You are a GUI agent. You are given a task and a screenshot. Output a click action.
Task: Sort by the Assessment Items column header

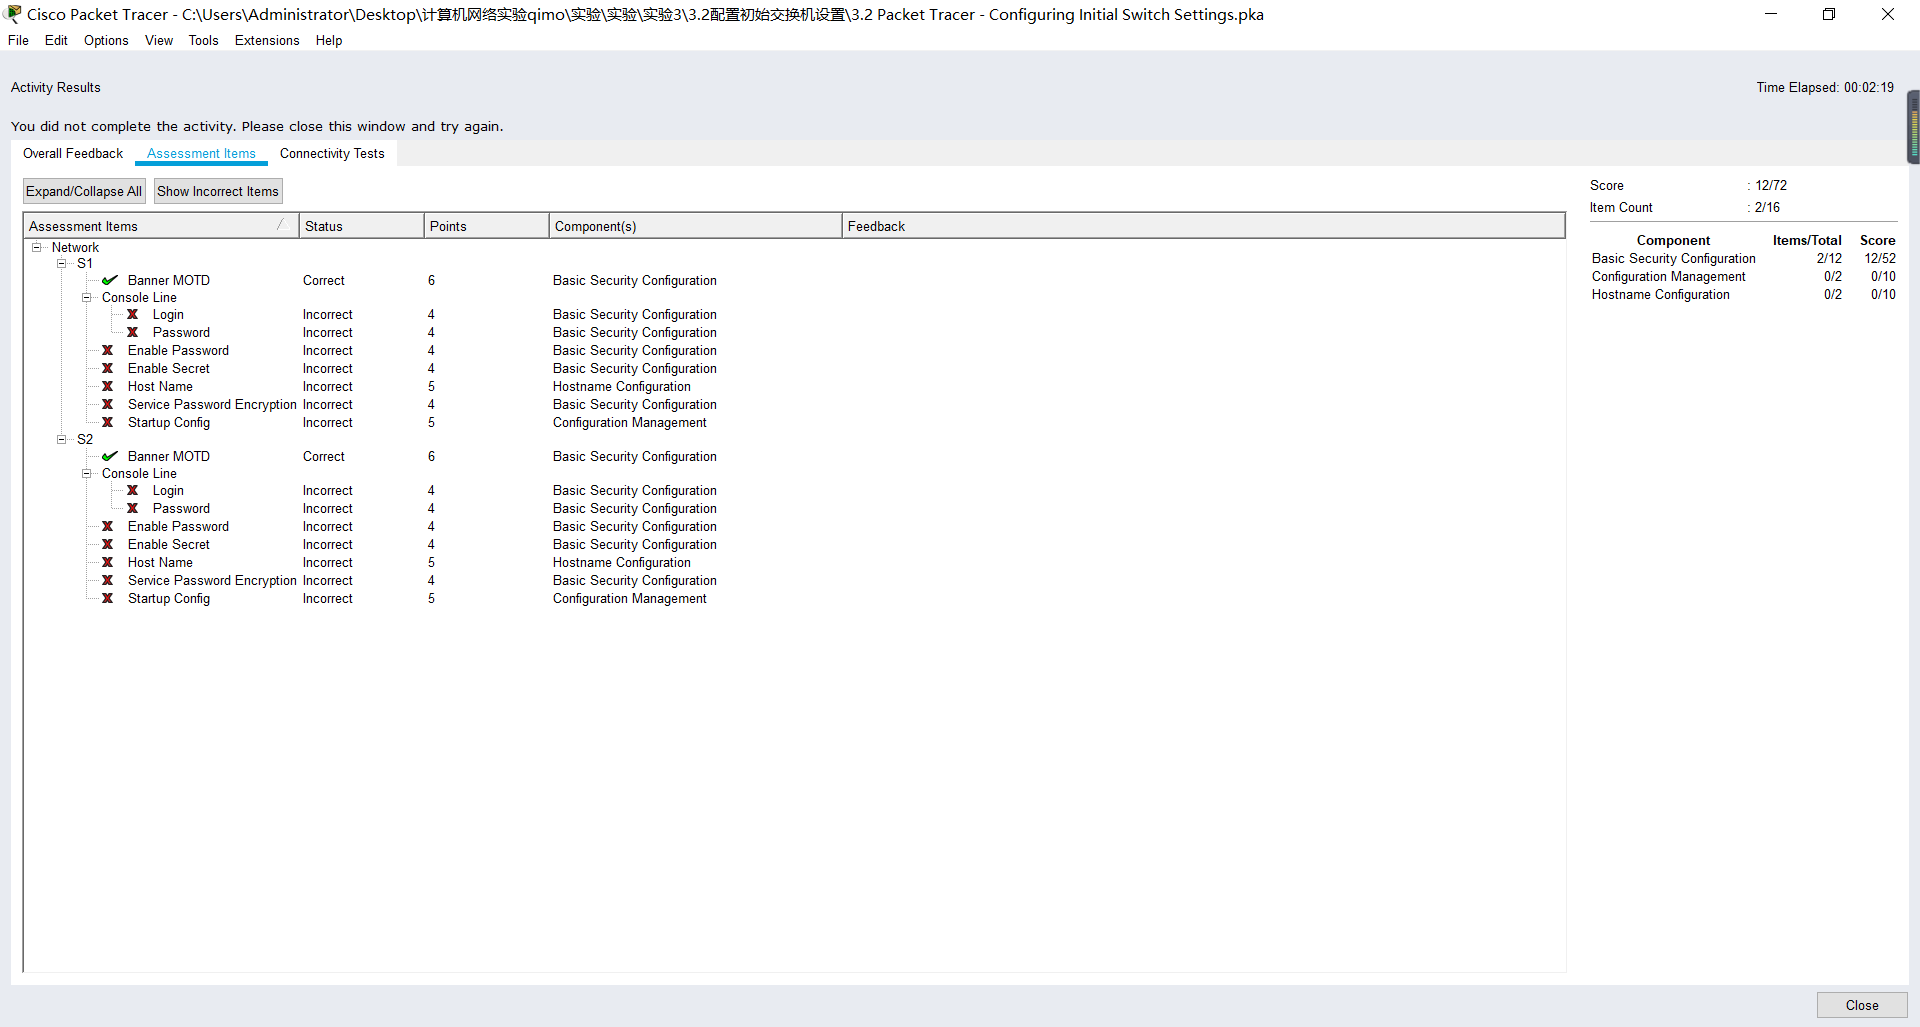point(161,226)
